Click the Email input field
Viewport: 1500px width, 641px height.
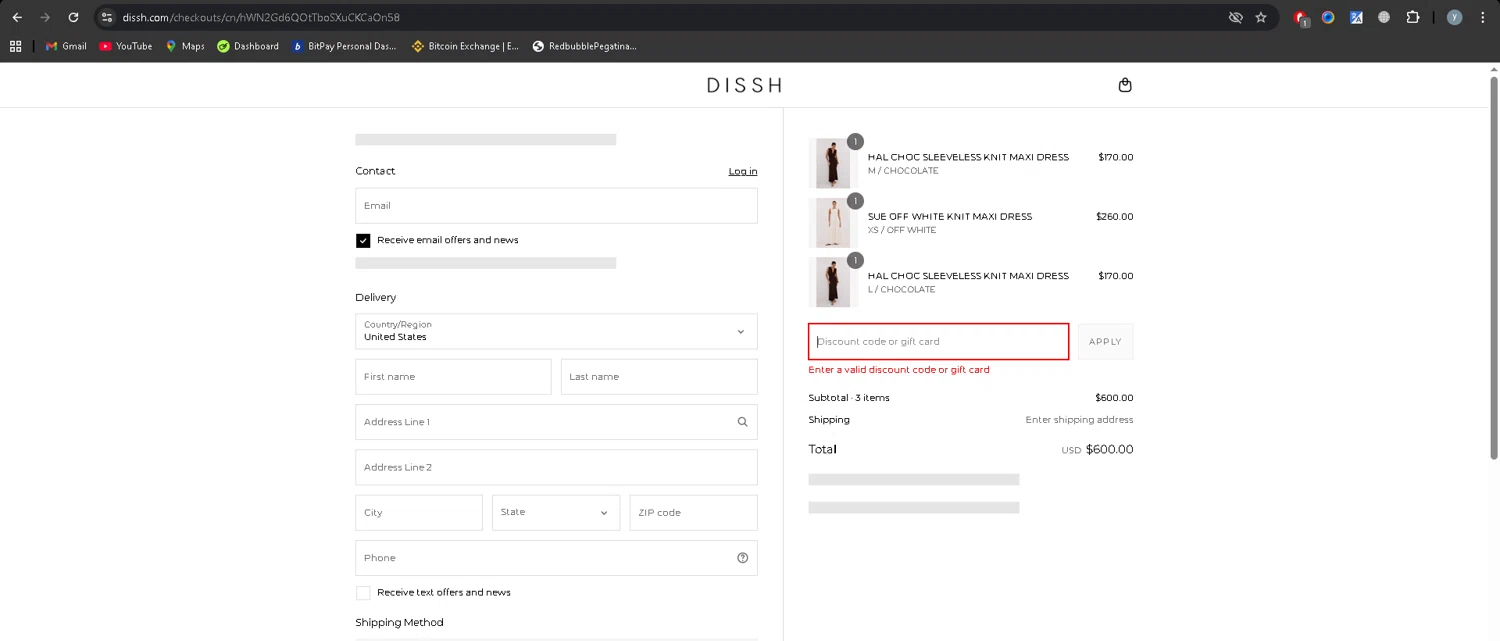556,205
